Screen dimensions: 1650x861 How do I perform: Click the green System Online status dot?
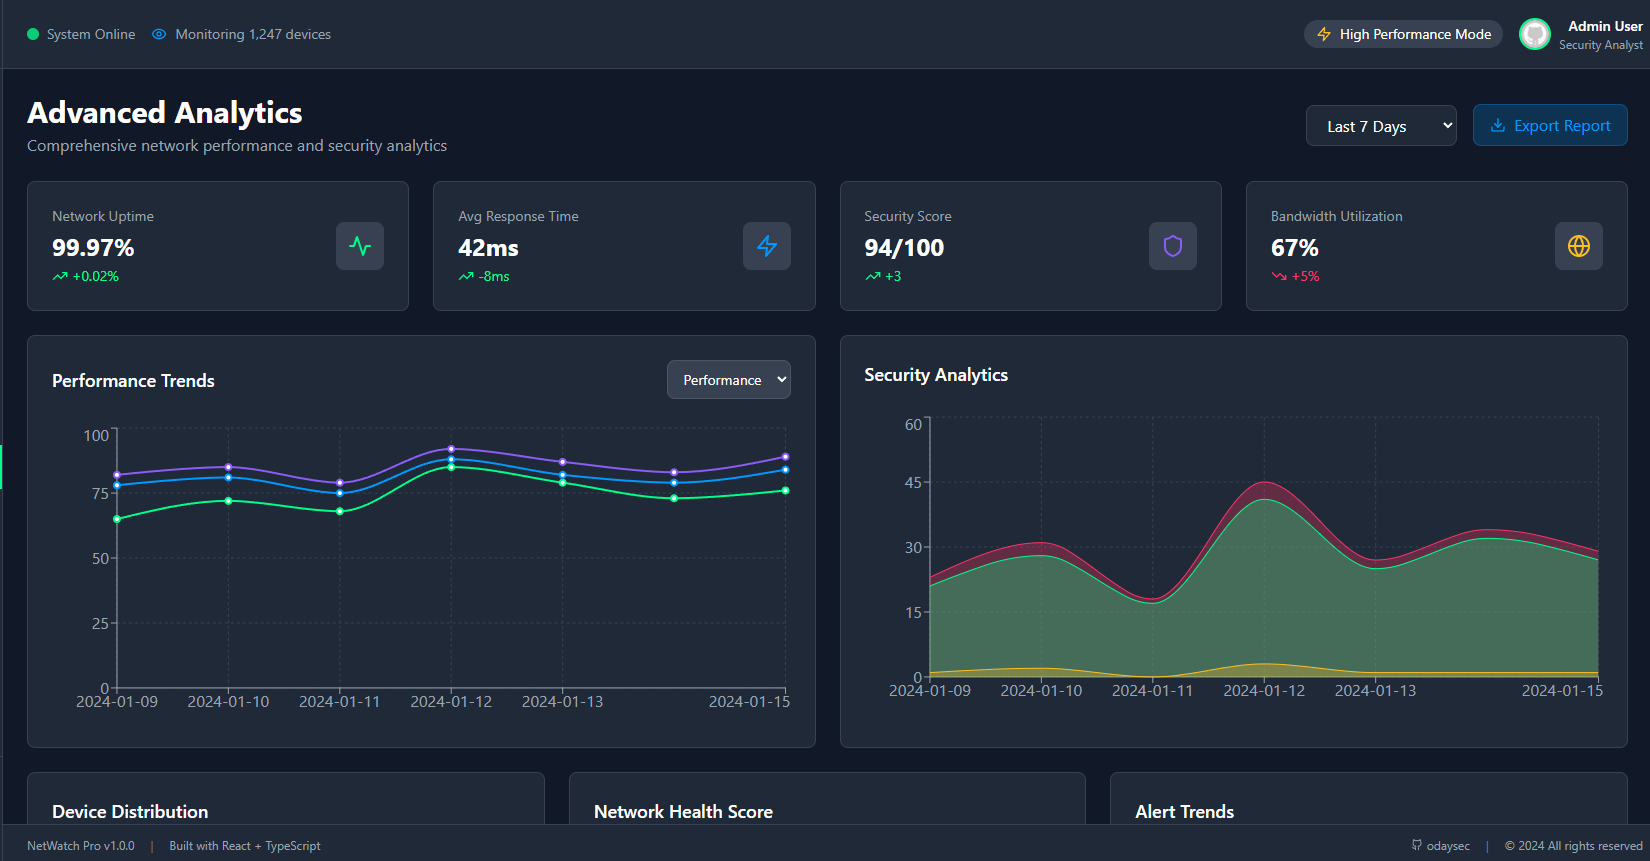[33, 34]
